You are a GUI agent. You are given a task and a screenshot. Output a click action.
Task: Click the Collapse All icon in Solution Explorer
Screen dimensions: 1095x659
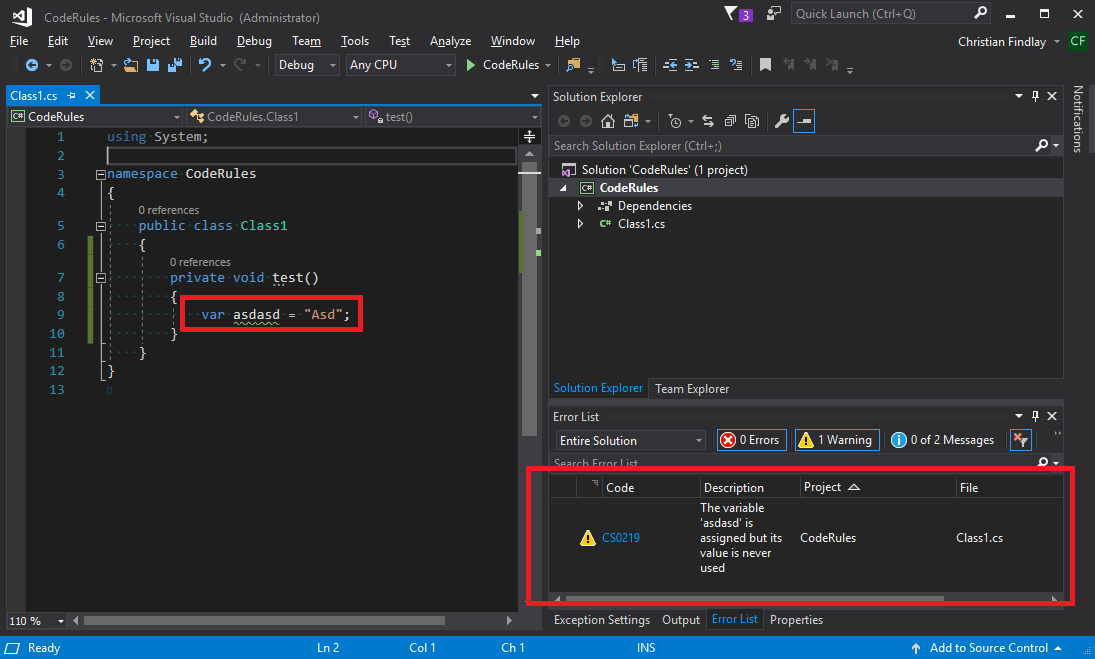[x=730, y=121]
